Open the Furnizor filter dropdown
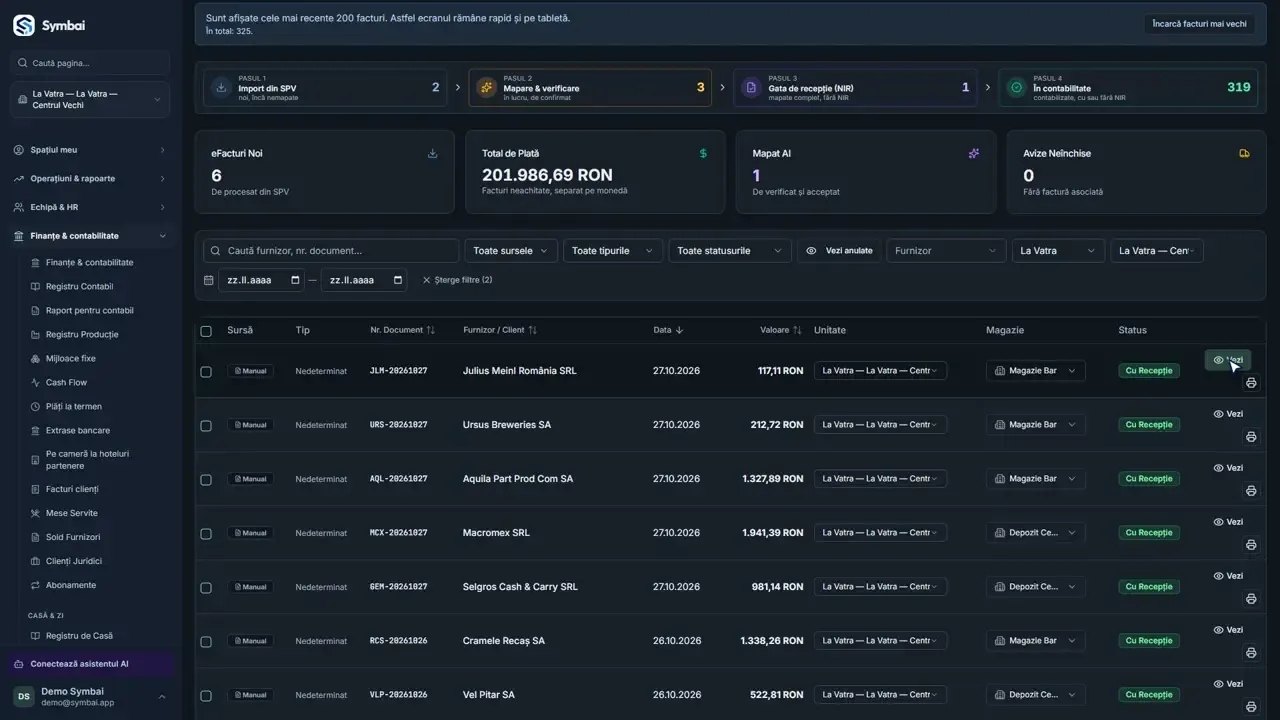 click(x=946, y=251)
